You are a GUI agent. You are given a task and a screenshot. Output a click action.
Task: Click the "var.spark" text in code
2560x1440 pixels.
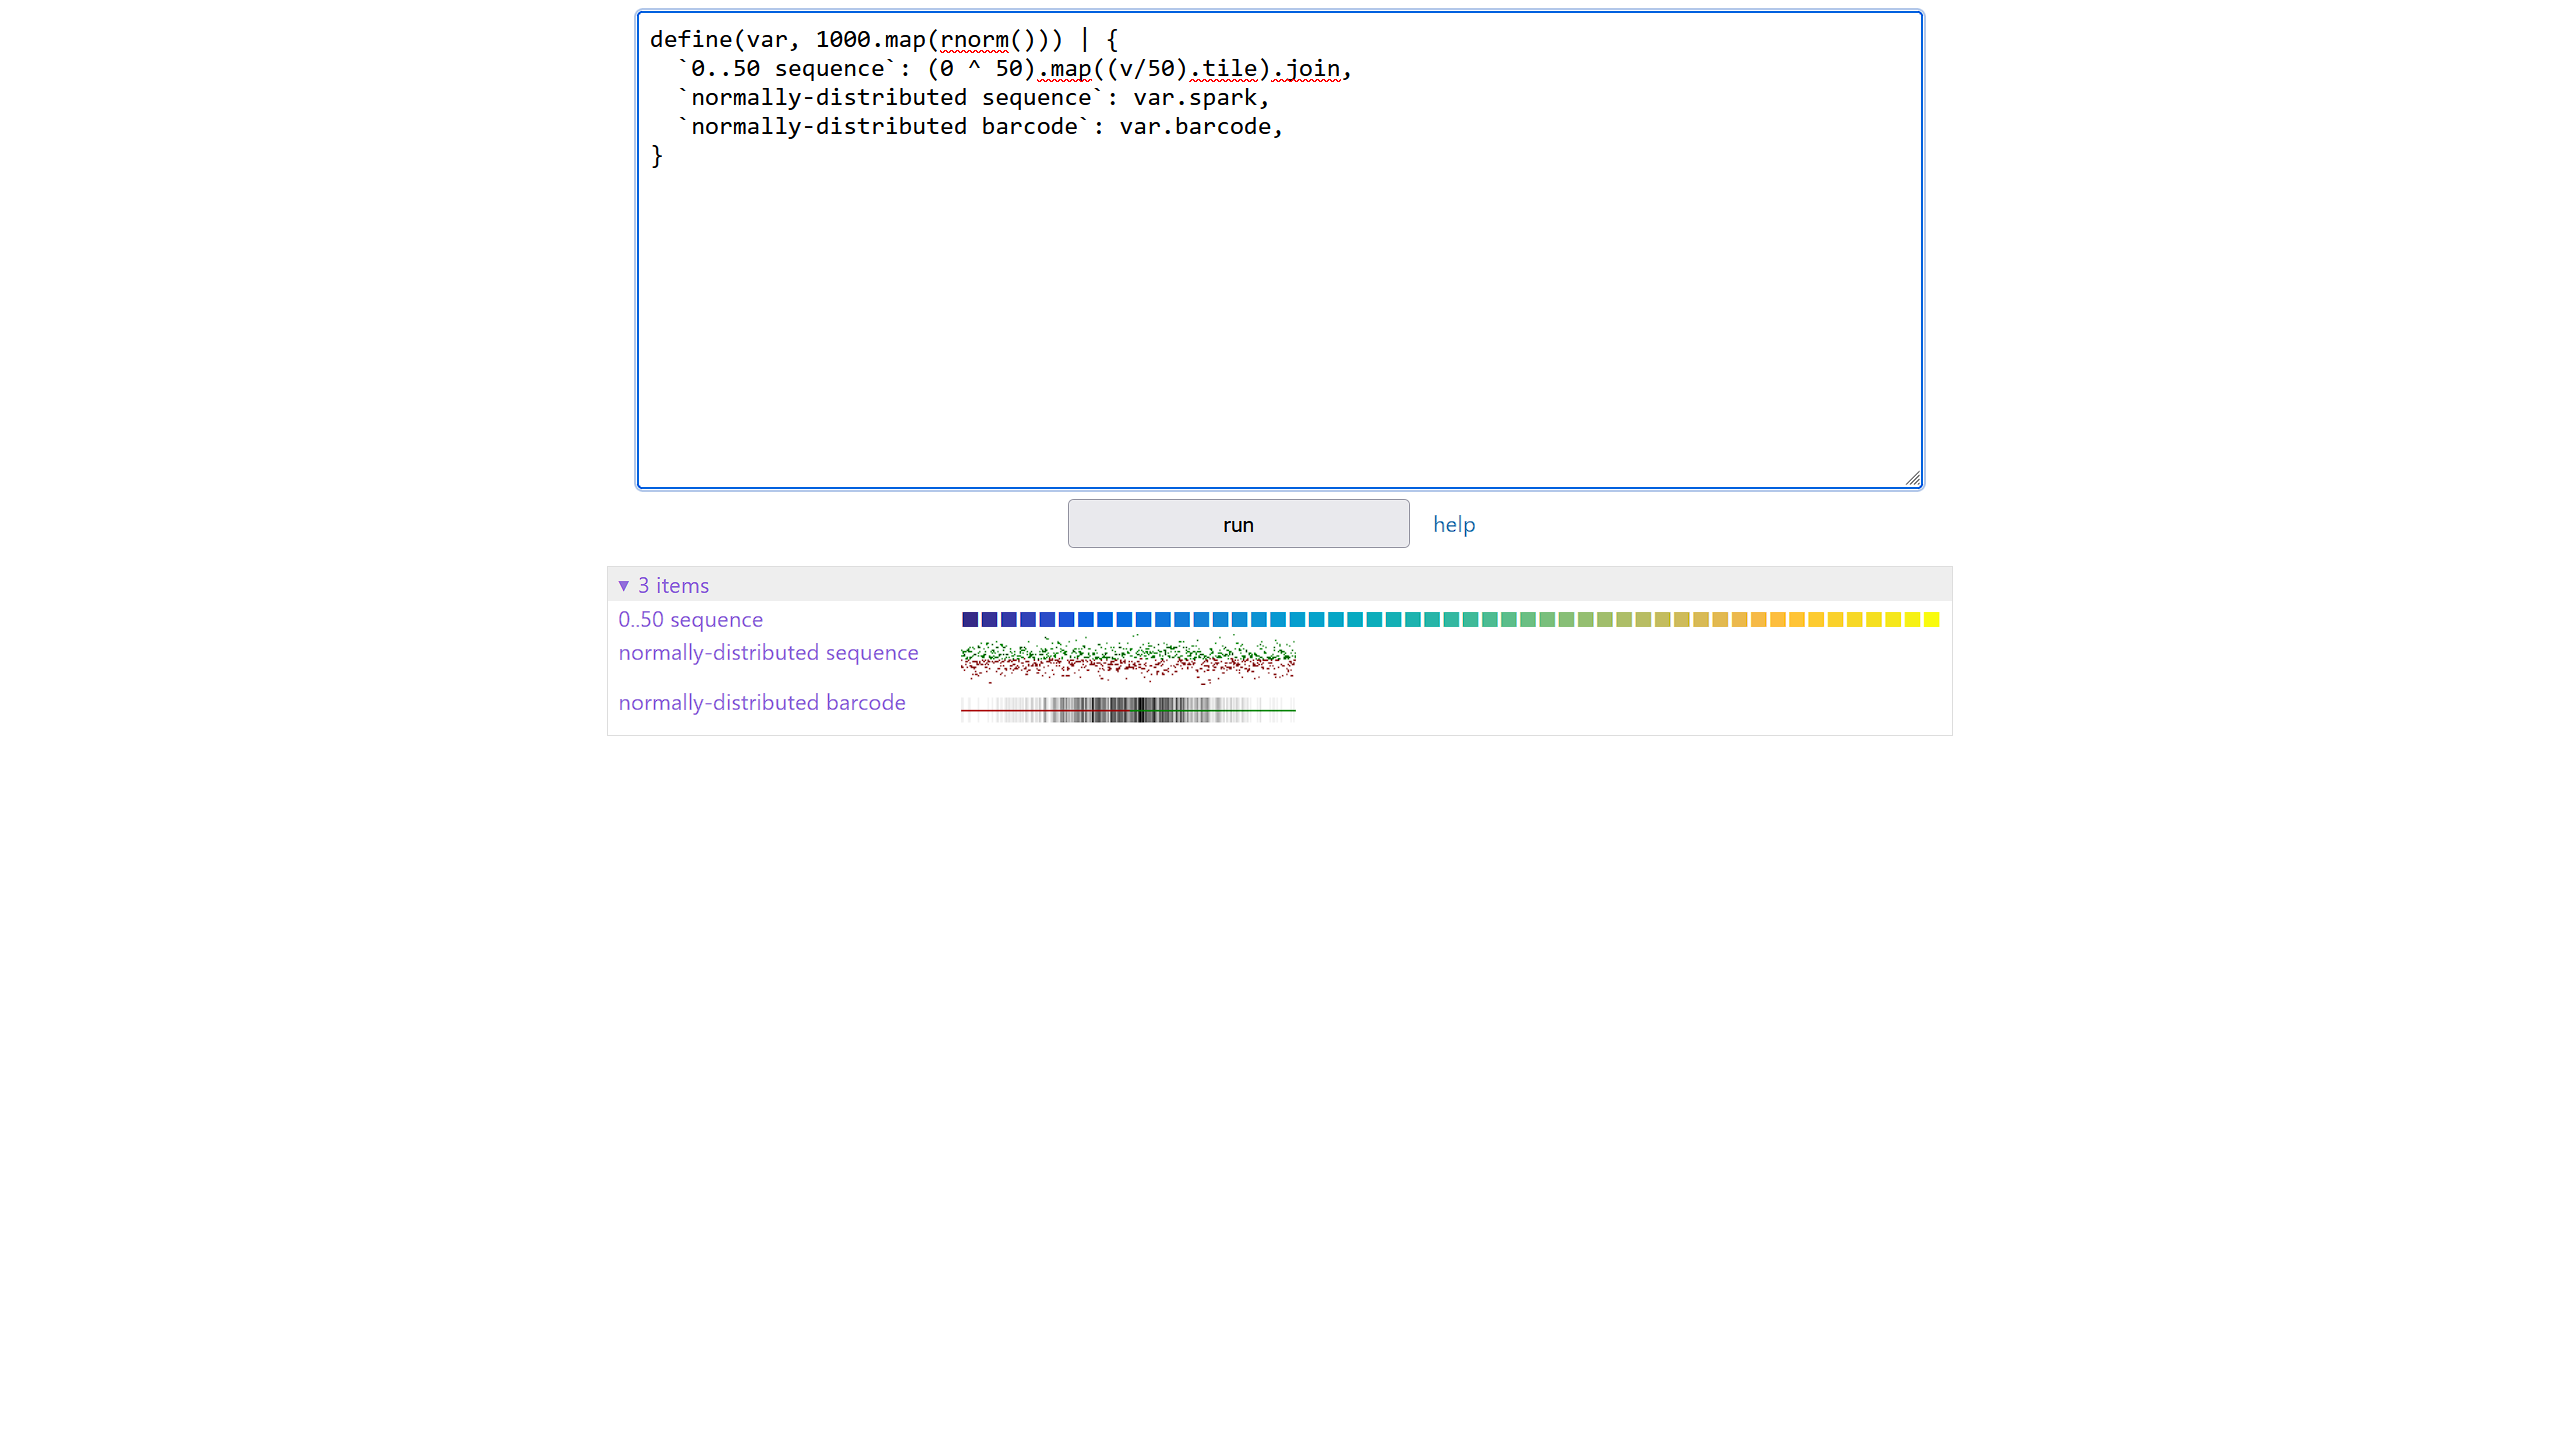[x=1194, y=98]
